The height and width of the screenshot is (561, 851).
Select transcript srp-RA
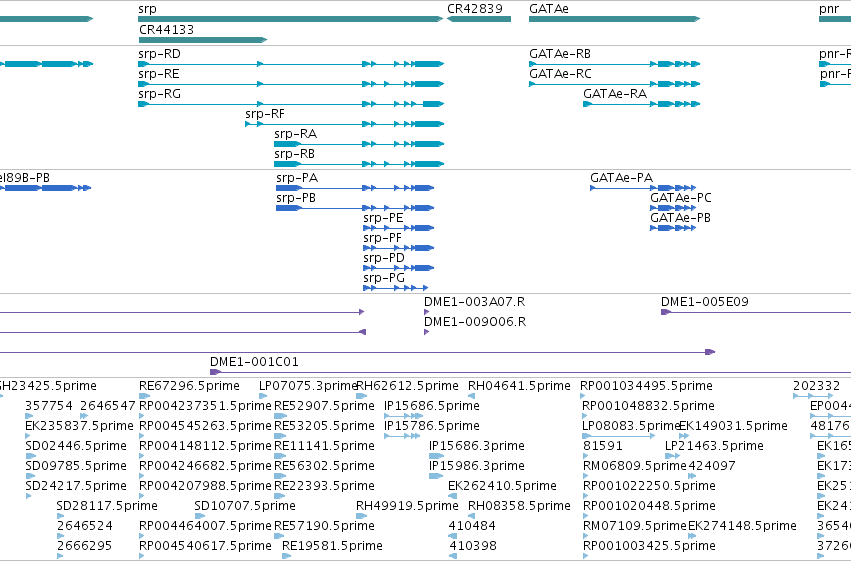[359, 144]
